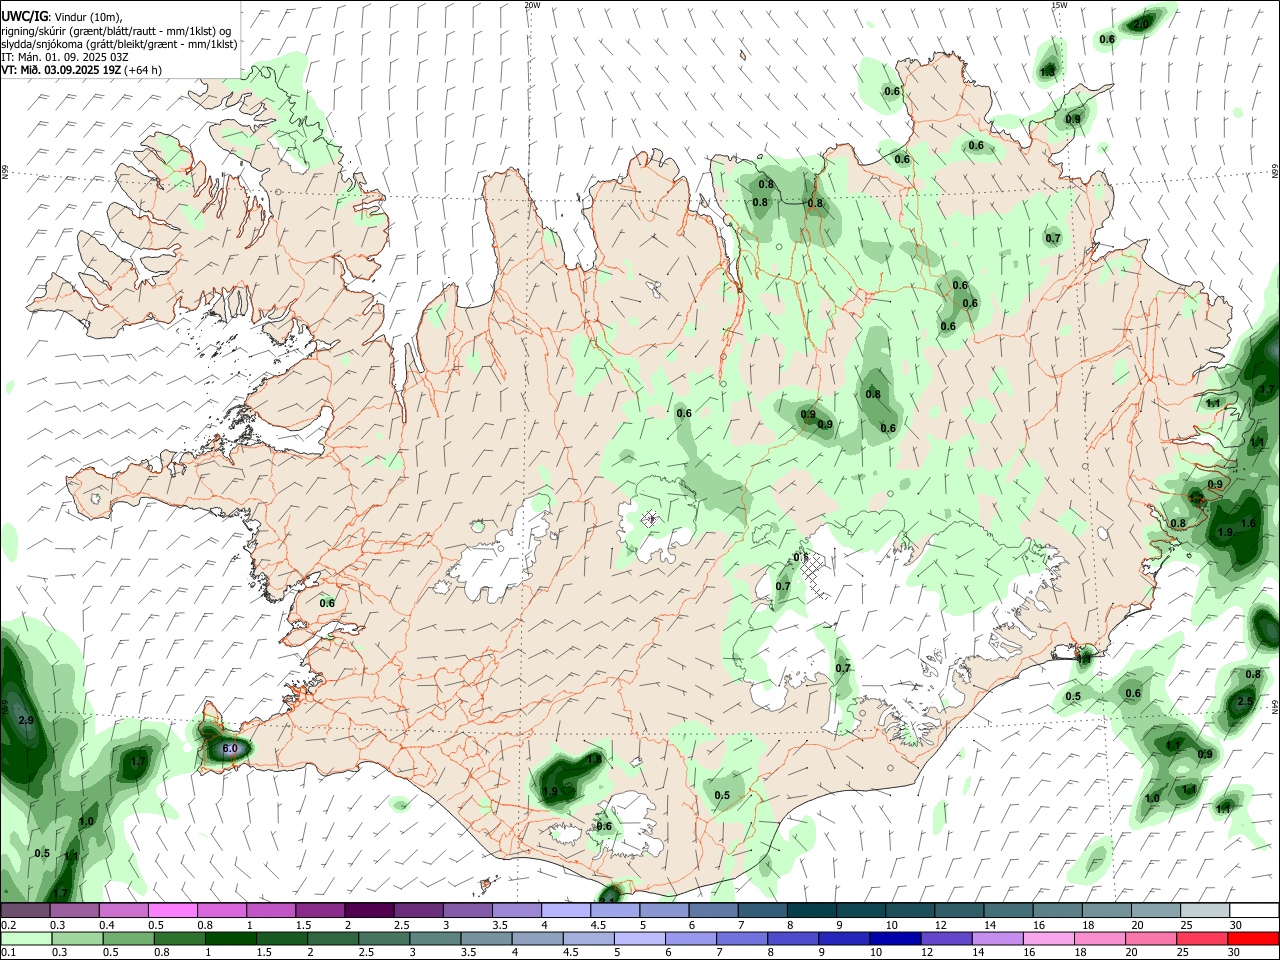This screenshot has height=960, width=1280.
Task: Click the 0.1 legend value
Action: click(8, 952)
